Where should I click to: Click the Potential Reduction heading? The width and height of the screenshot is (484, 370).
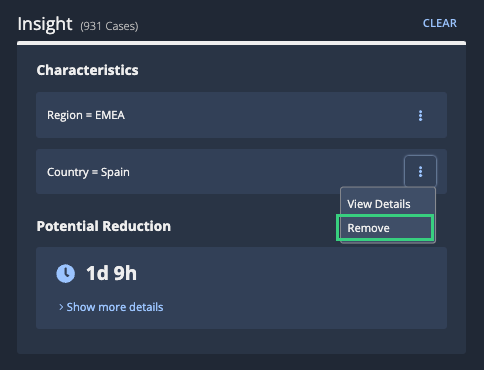(104, 226)
